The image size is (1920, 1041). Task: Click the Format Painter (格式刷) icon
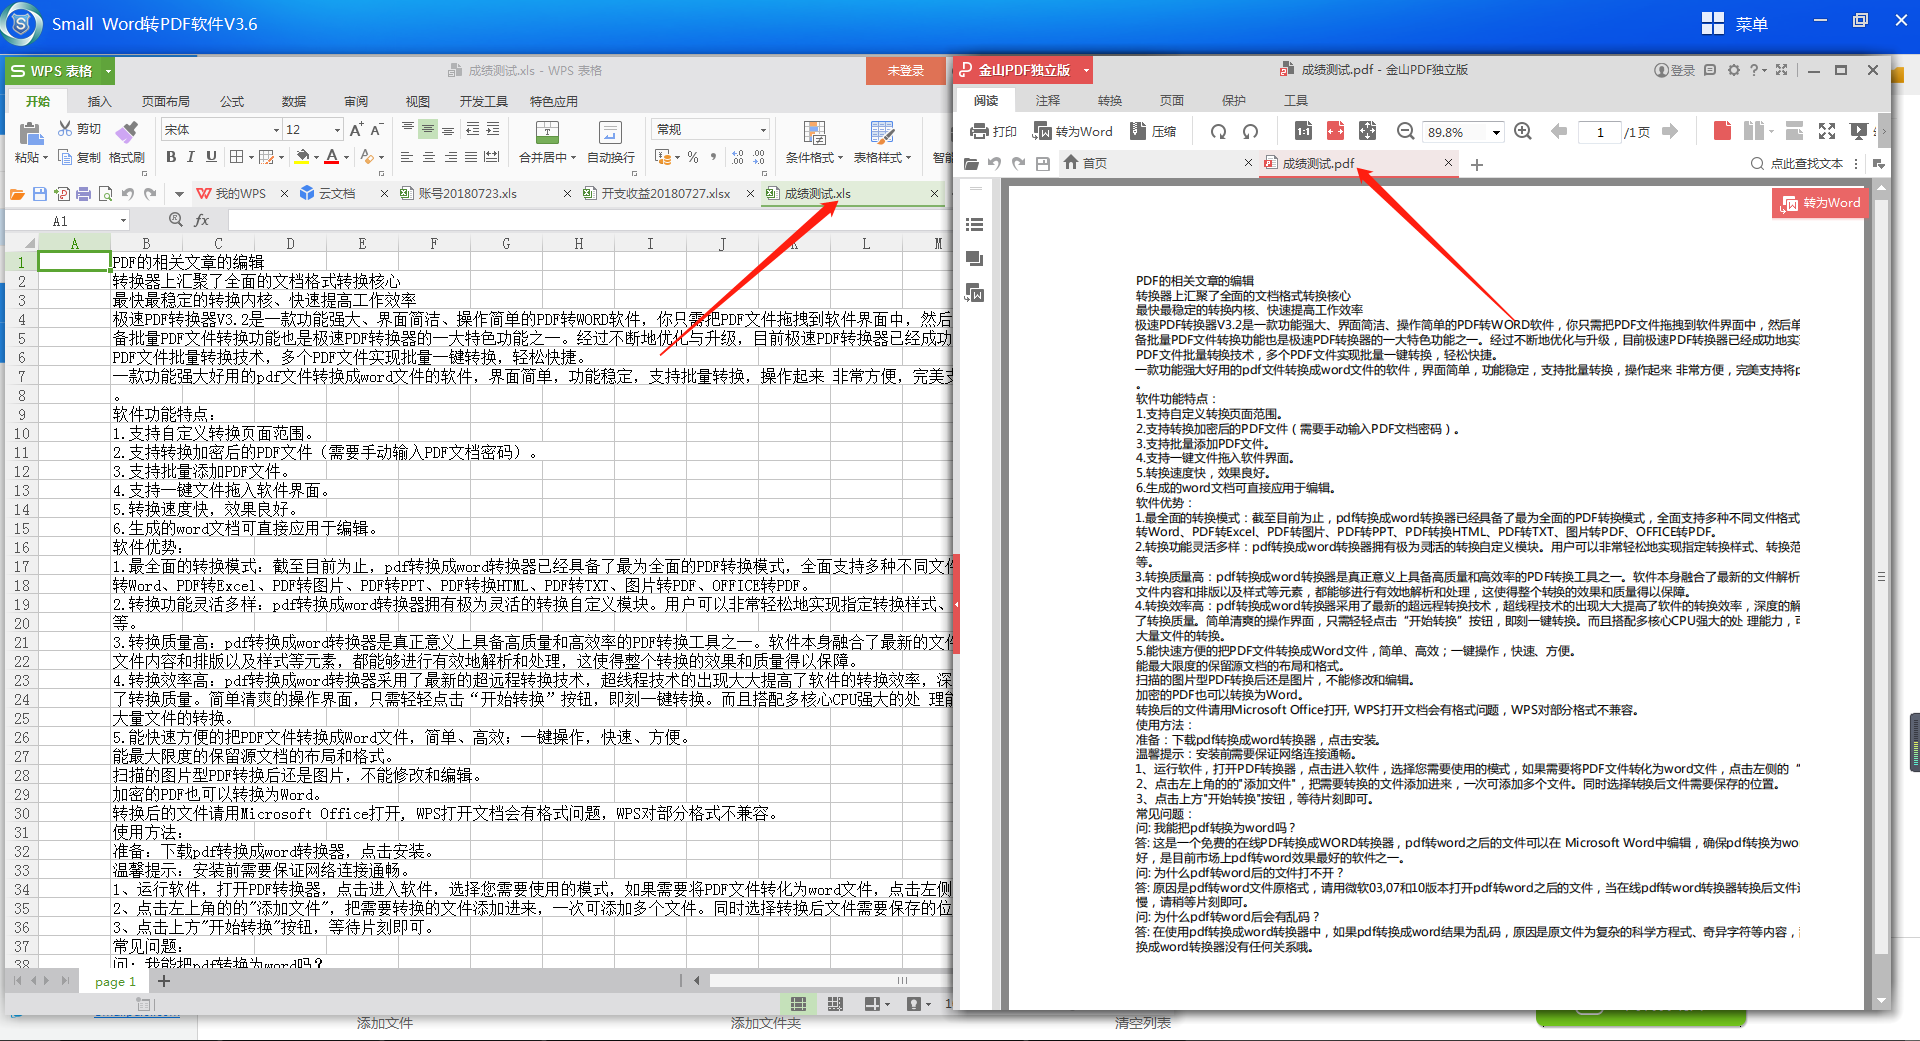click(x=127, y=131)
